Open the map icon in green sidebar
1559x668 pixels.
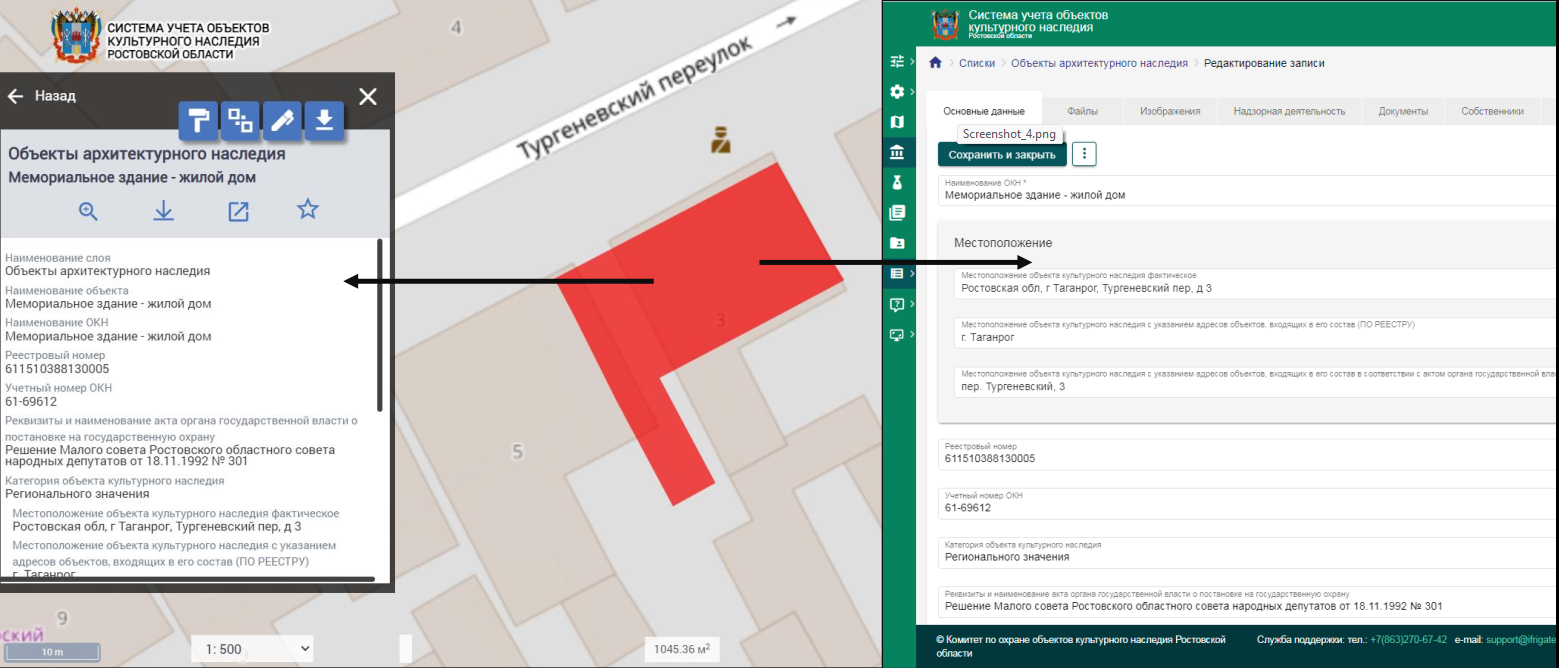tap(897, 122)
